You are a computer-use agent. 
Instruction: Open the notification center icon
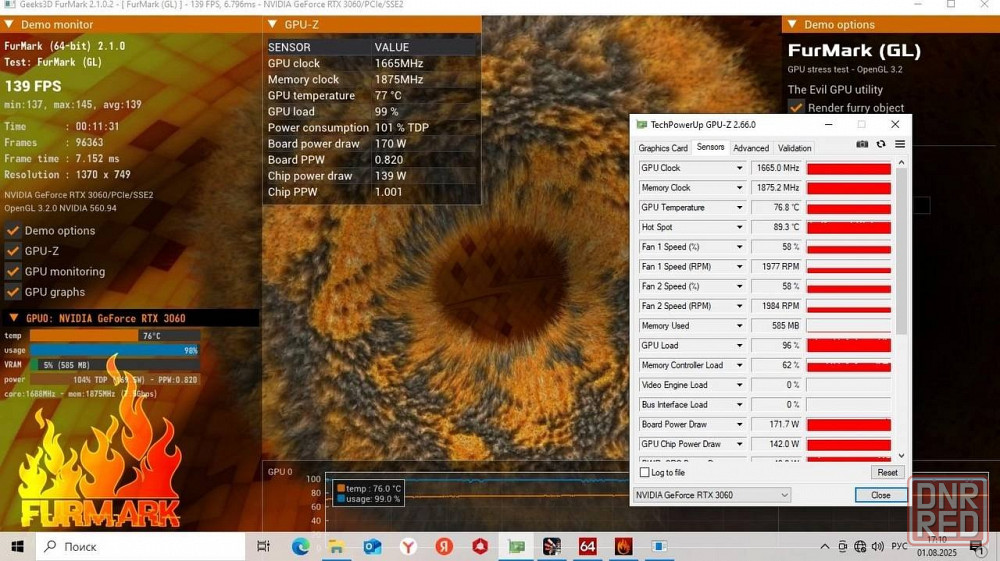click(976, 547)
